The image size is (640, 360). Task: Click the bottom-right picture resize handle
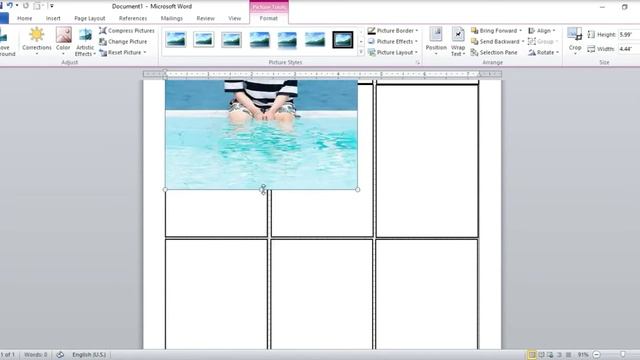358,189
